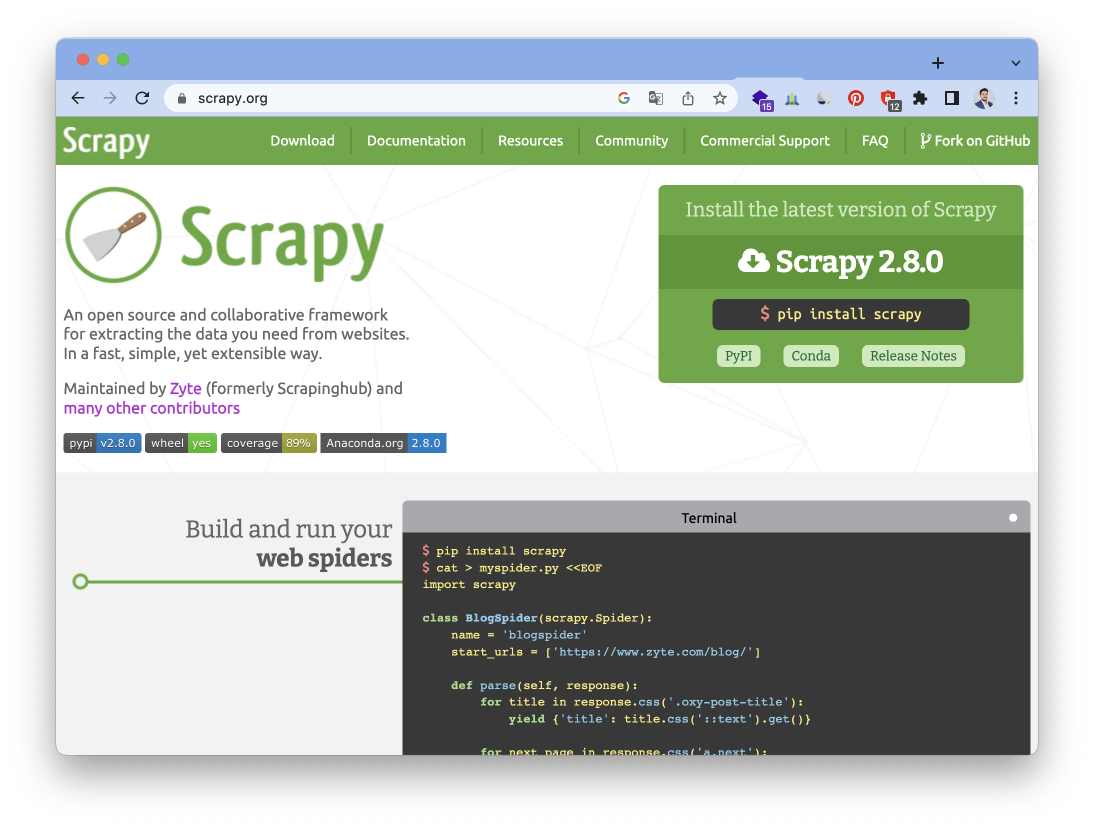1094x829 pixels.
Task: Click the start_urls code line
Action: pyautogui.click(x=606, y=652)
